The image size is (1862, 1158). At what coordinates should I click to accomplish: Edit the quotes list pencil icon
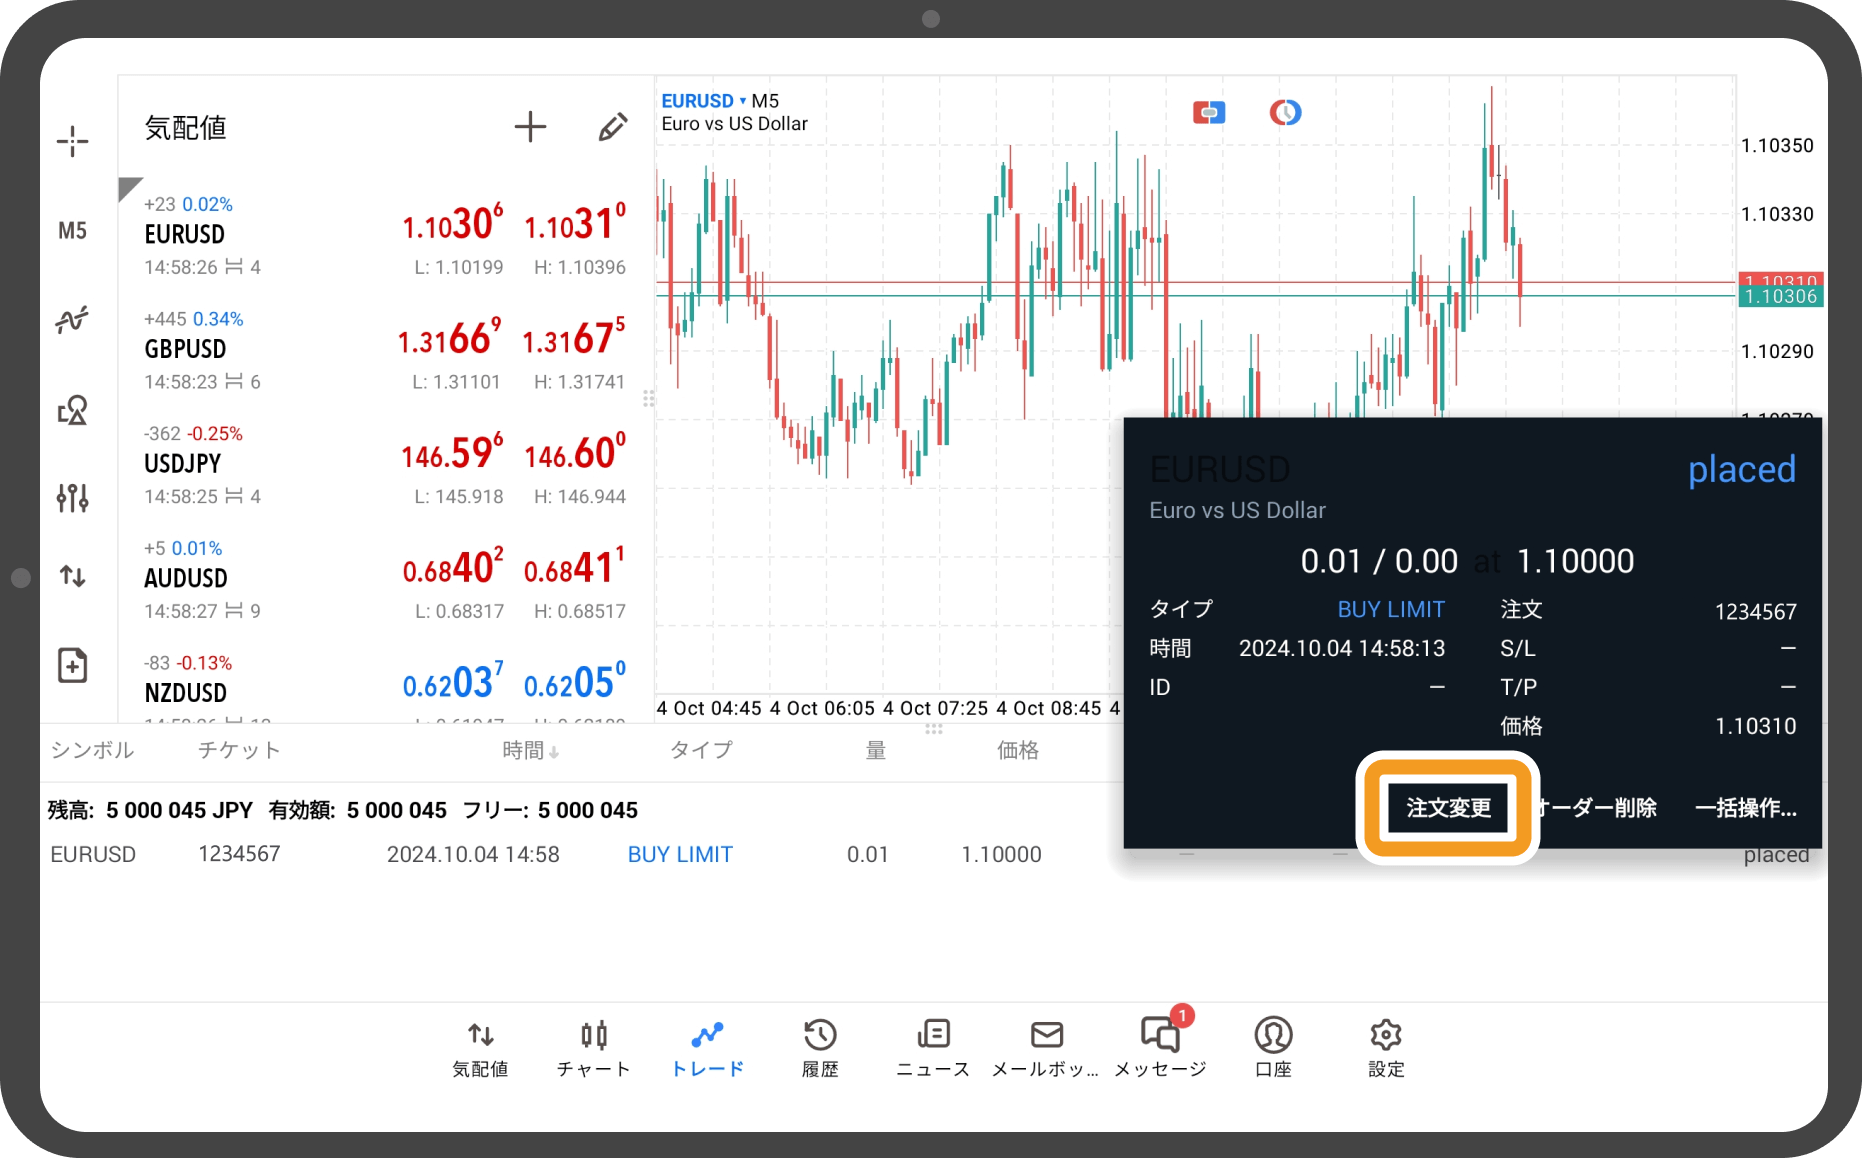point(612,127)
